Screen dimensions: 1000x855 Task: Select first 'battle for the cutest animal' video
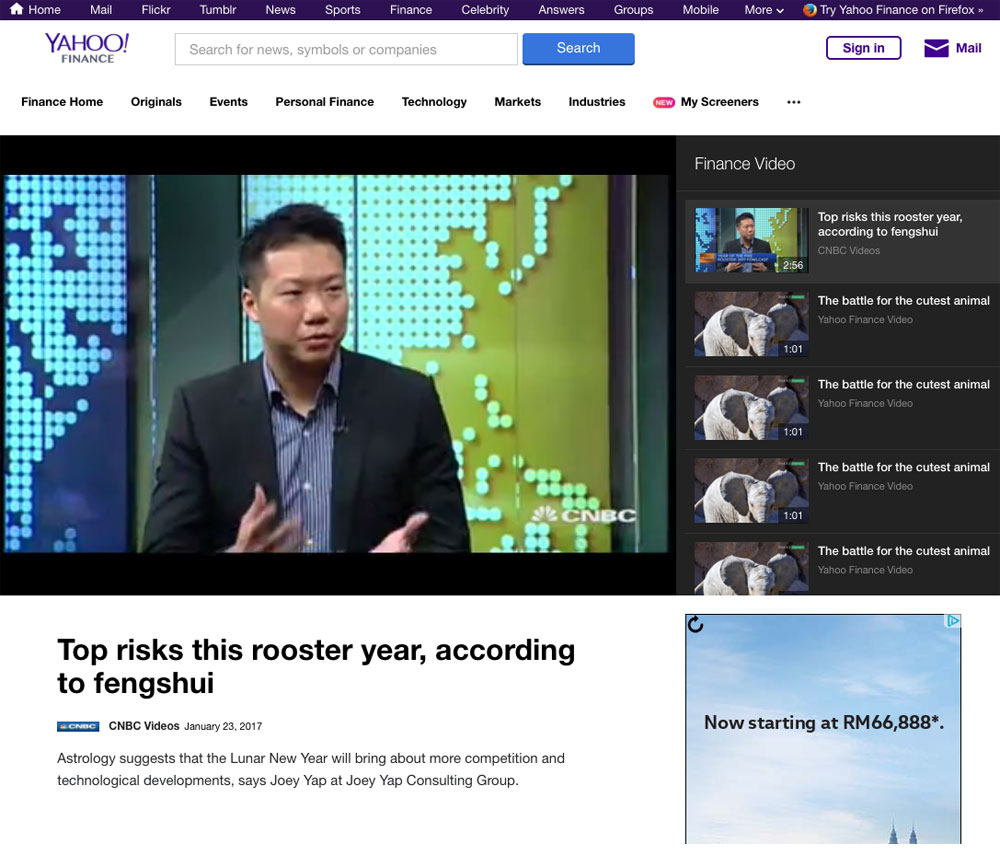pos(751,324)
